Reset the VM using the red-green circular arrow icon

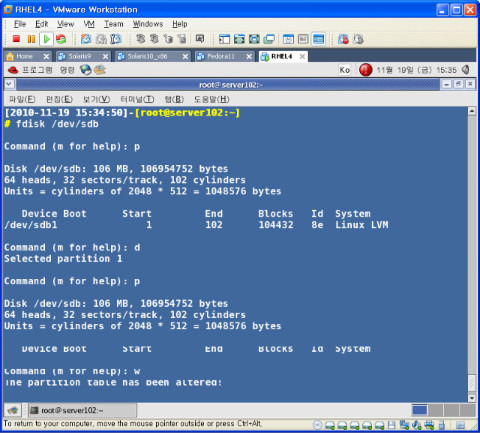click(61, 39)
